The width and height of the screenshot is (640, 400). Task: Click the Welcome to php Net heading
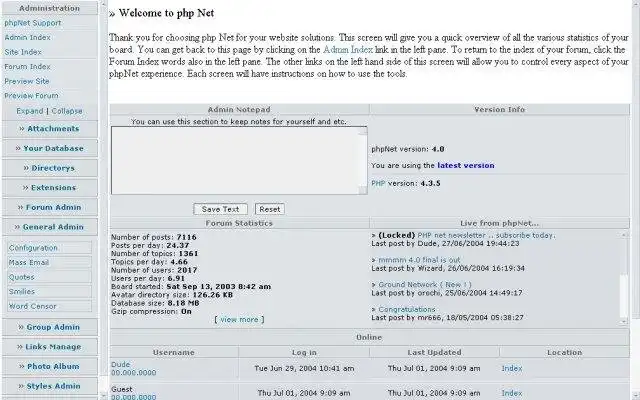162,13
